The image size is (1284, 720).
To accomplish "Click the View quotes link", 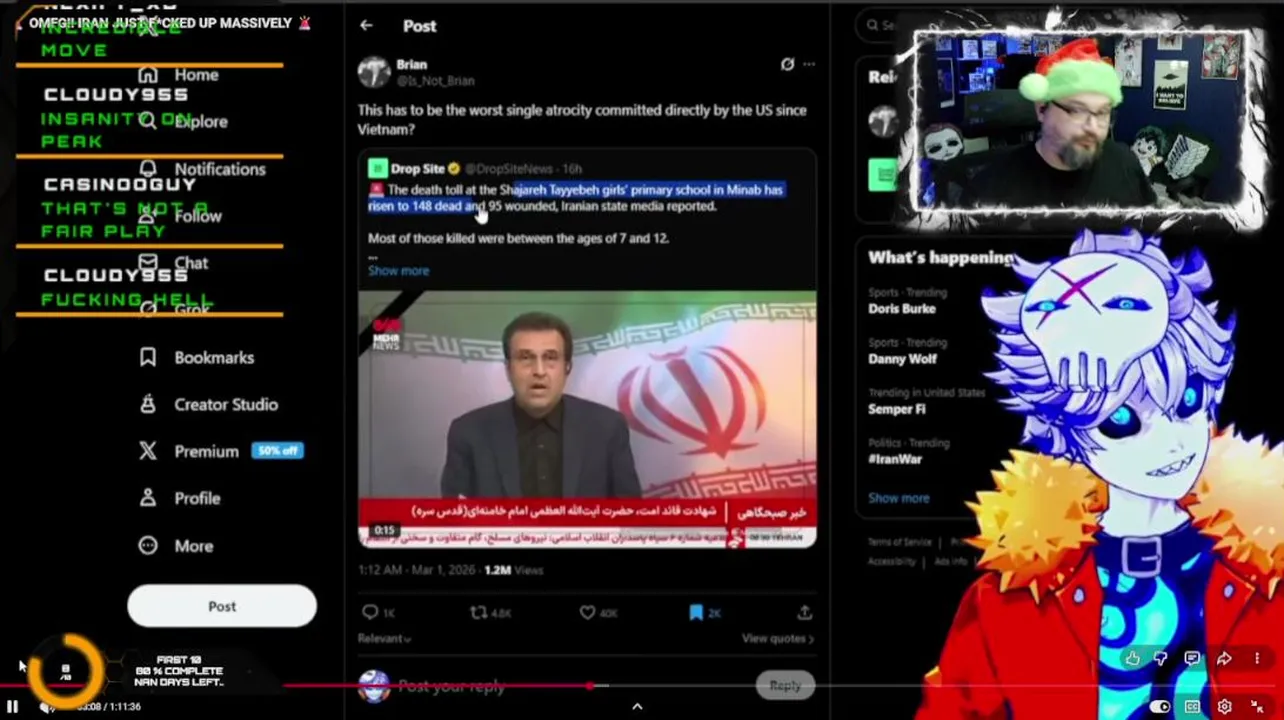I will coord(777,638).
